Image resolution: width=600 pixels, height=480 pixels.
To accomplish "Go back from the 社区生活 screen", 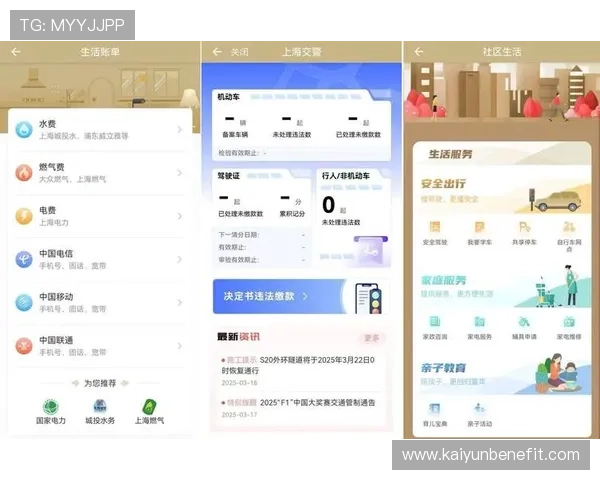I will [x=419, y=52].
